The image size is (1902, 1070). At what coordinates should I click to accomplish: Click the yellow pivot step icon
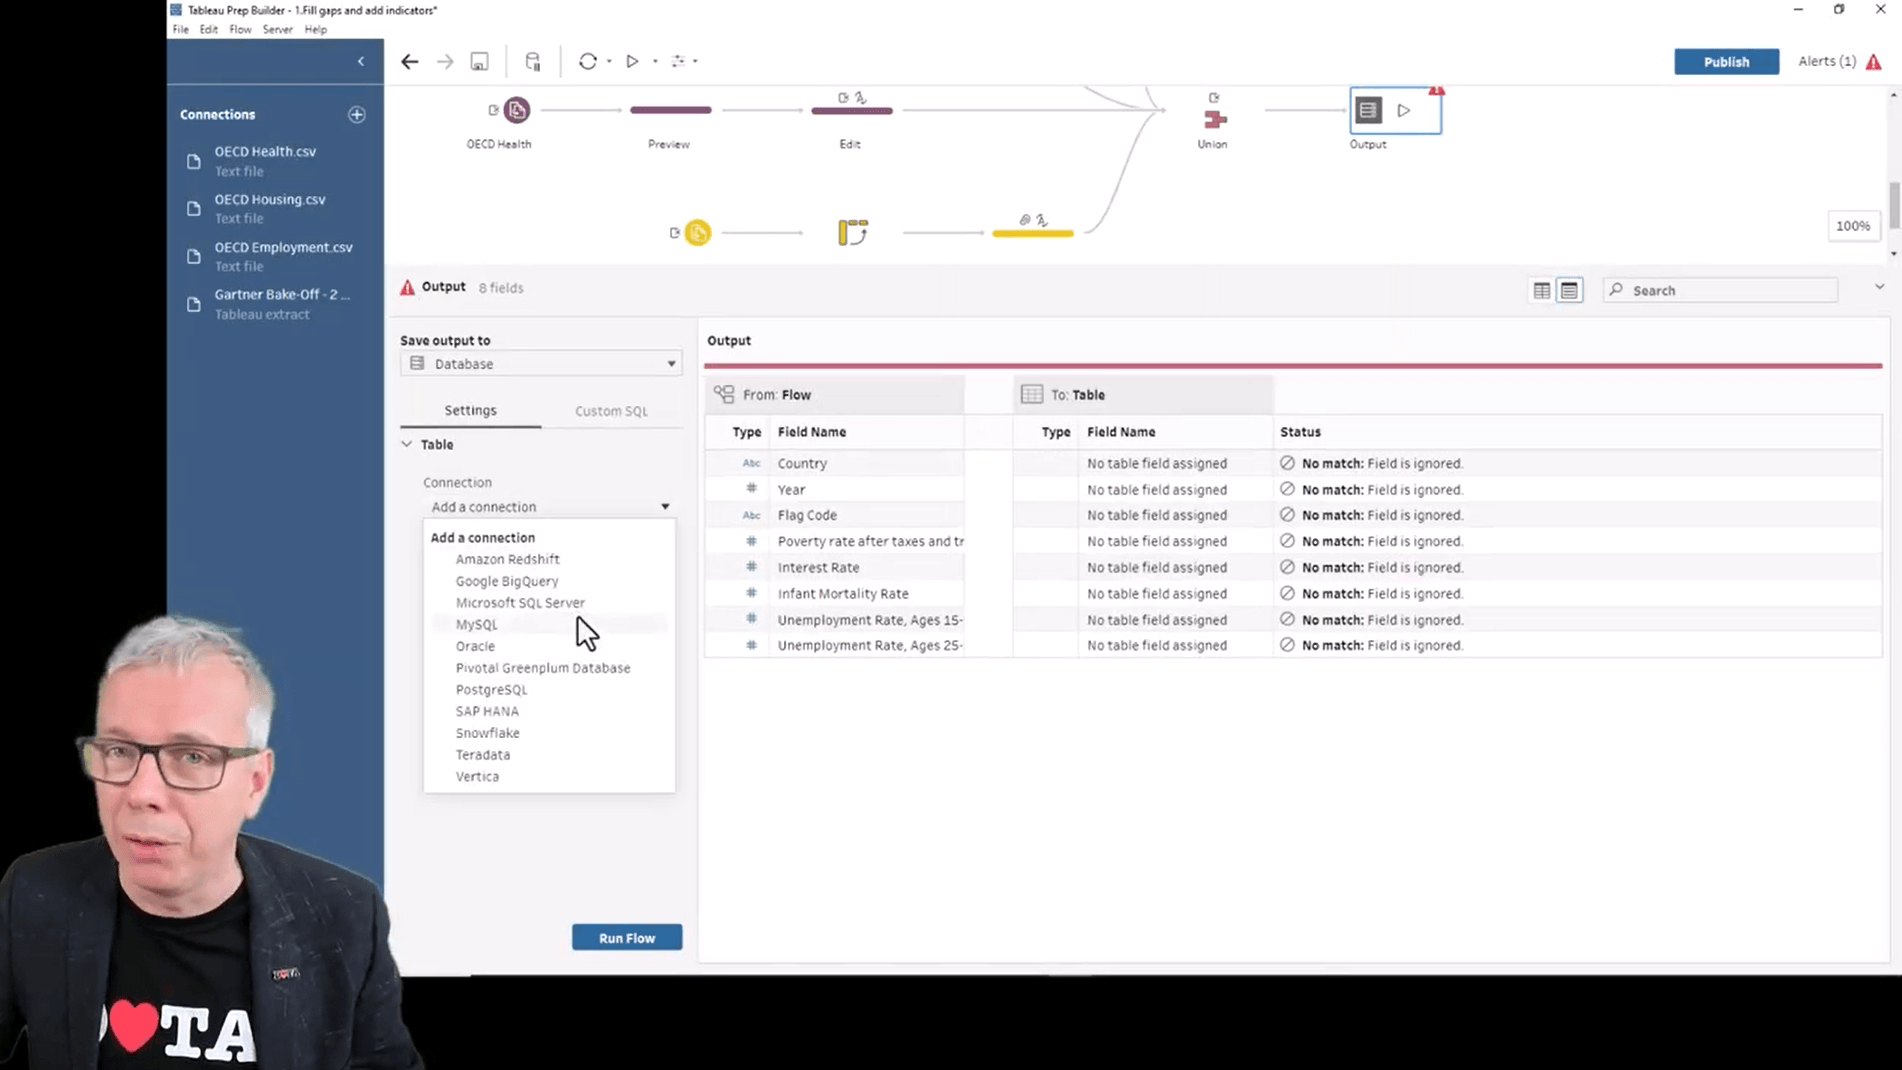(x=852, y=232)
